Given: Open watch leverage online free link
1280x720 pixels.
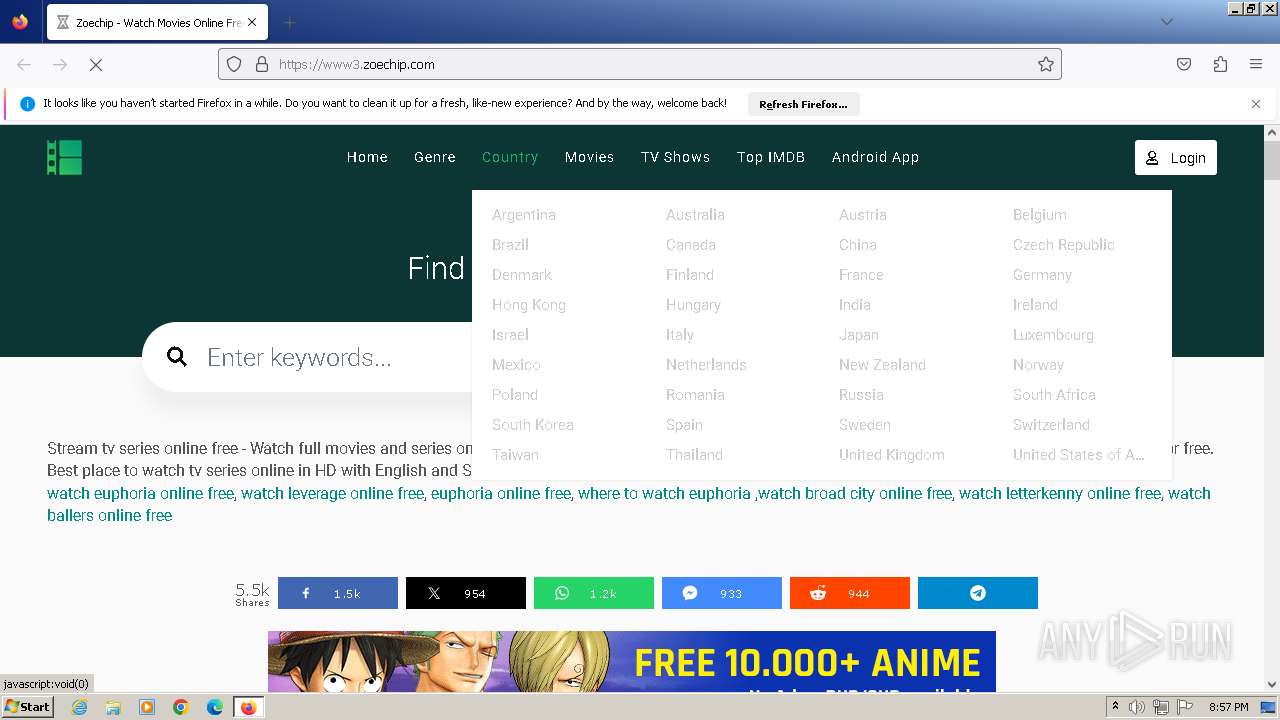Looking at the screenshot, I should [332, 493].
